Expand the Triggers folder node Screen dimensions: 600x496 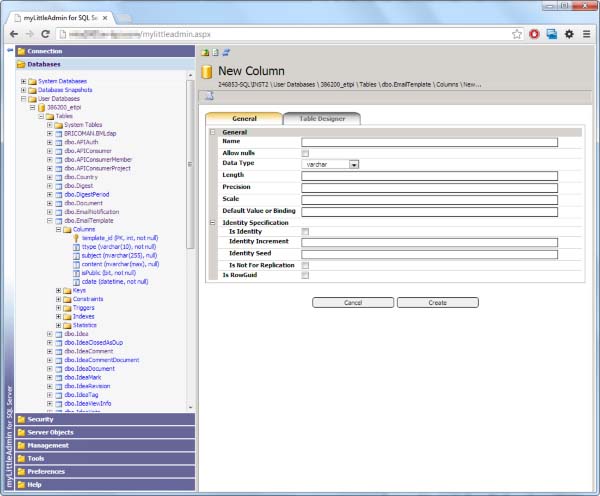pyautogui.click(x=59, y=308)
